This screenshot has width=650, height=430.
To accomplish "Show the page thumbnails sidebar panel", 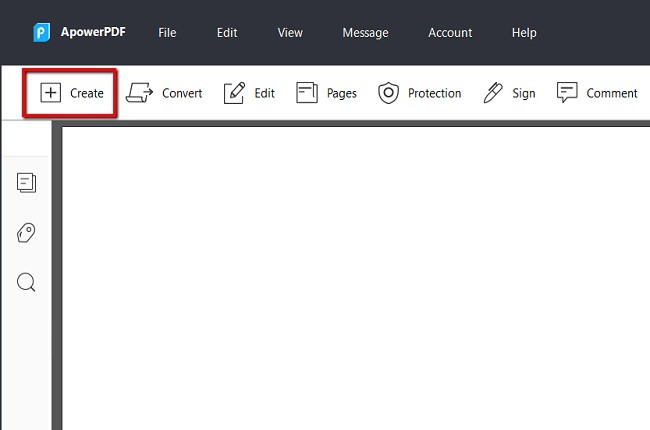I will pyautogui.click(x=27, y=182).
